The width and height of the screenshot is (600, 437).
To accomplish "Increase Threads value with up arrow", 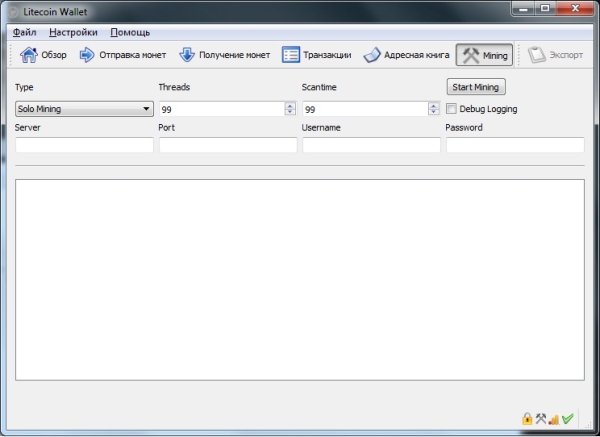I will click(x=290, y=106).
